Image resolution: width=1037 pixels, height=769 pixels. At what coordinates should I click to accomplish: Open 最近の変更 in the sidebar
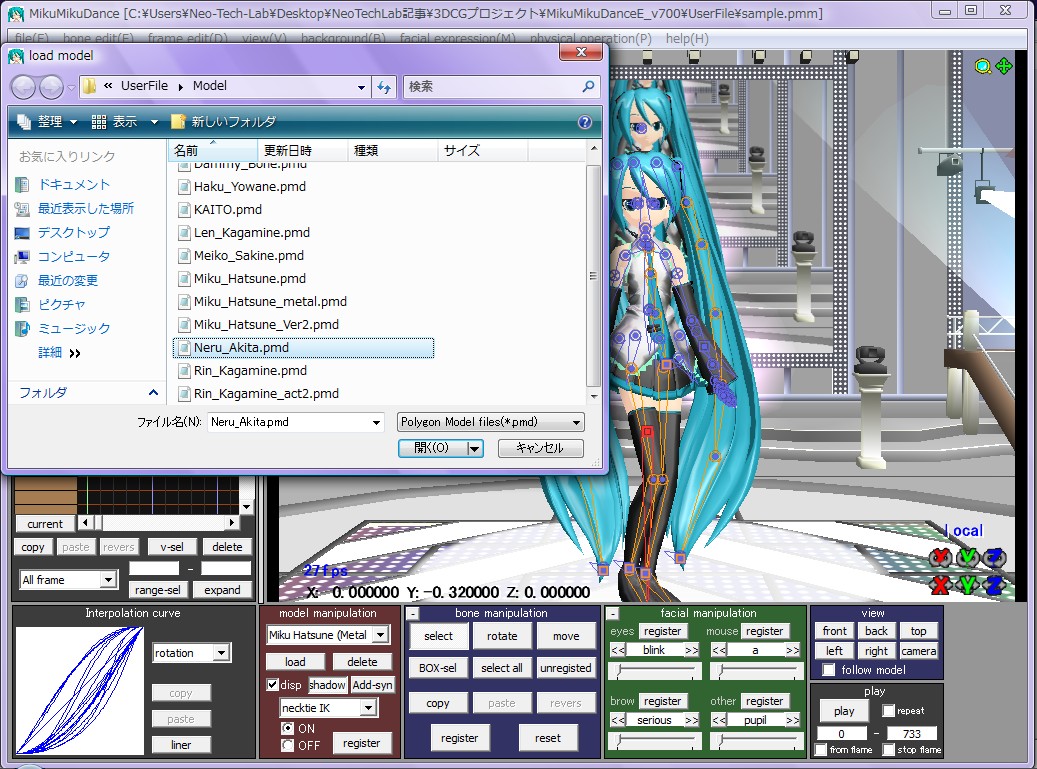(67, 280)
